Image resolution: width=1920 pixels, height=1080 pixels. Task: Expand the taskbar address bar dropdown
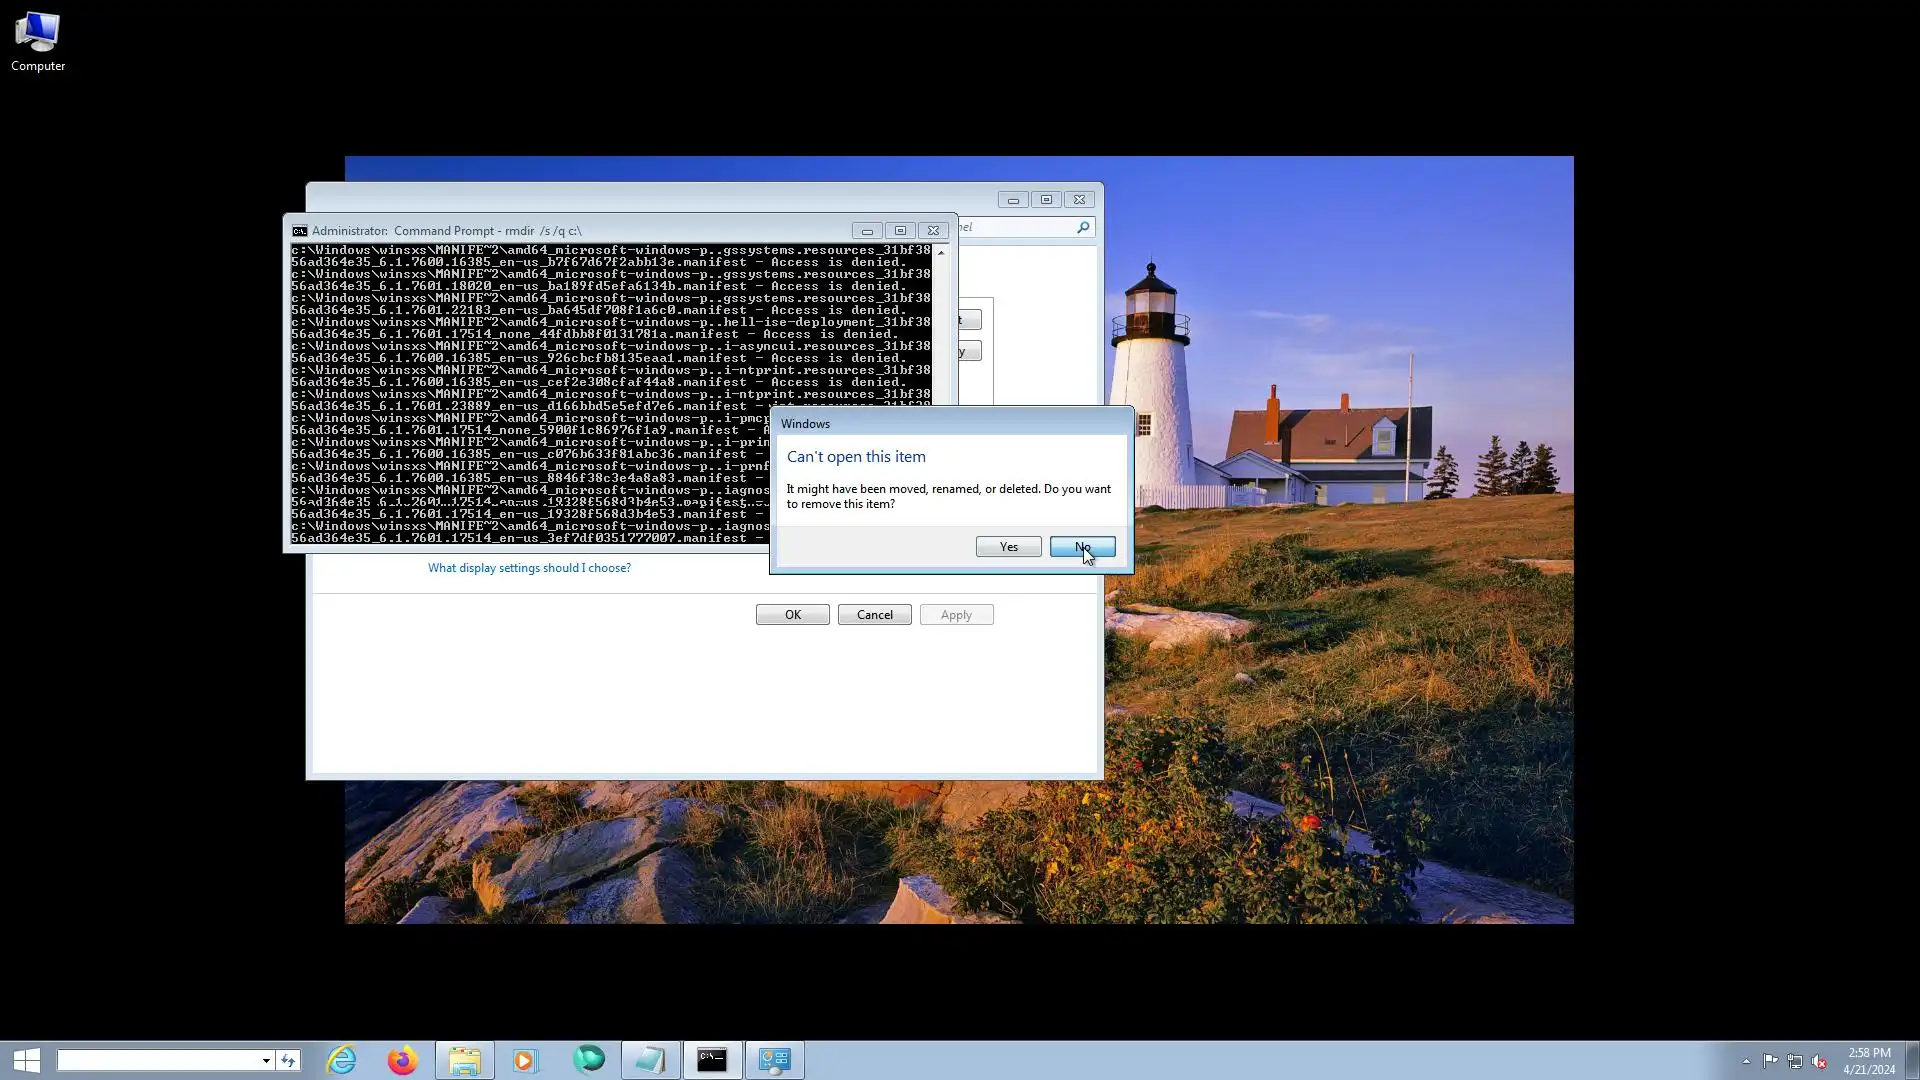(x=266, y=1061)
